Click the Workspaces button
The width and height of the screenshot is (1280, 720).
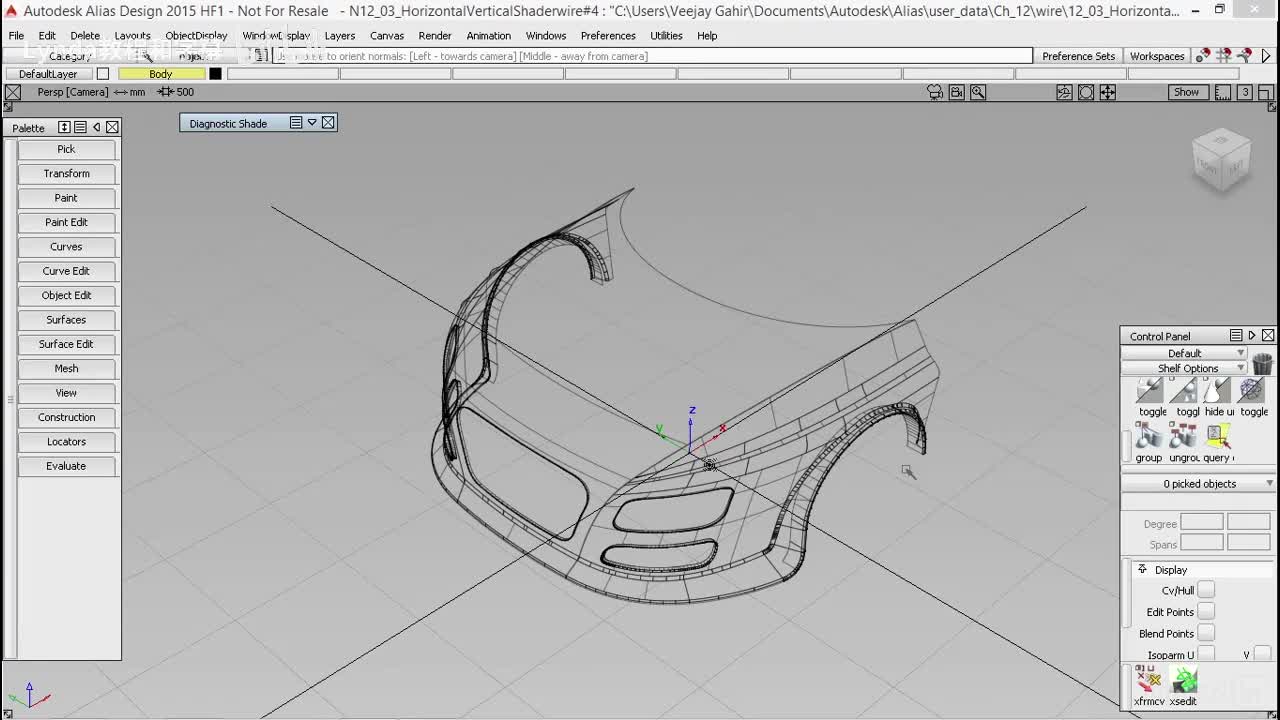click(x=1157, y=56)
